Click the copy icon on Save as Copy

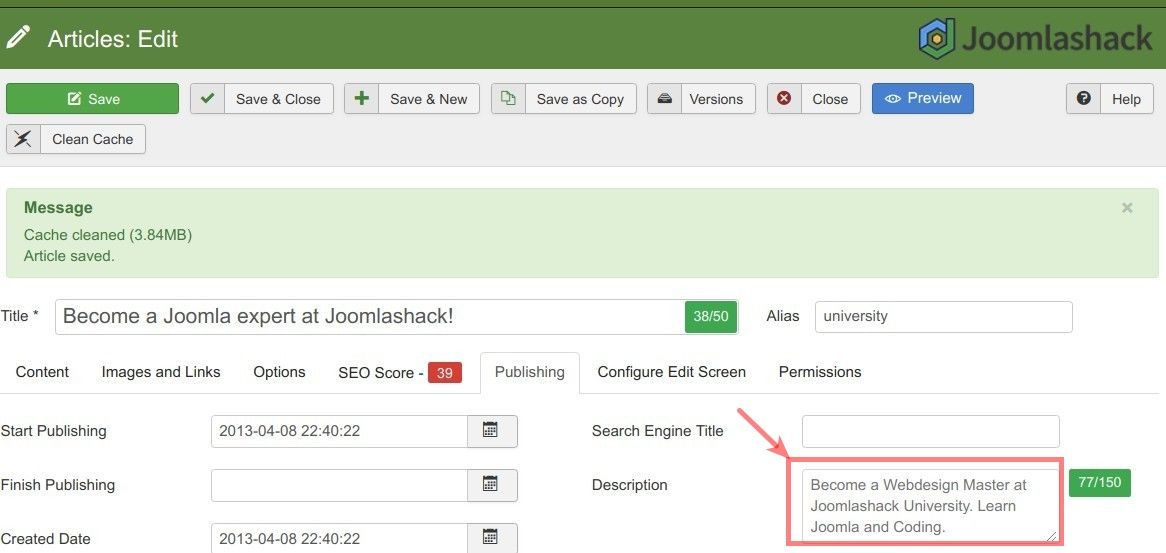508,99
